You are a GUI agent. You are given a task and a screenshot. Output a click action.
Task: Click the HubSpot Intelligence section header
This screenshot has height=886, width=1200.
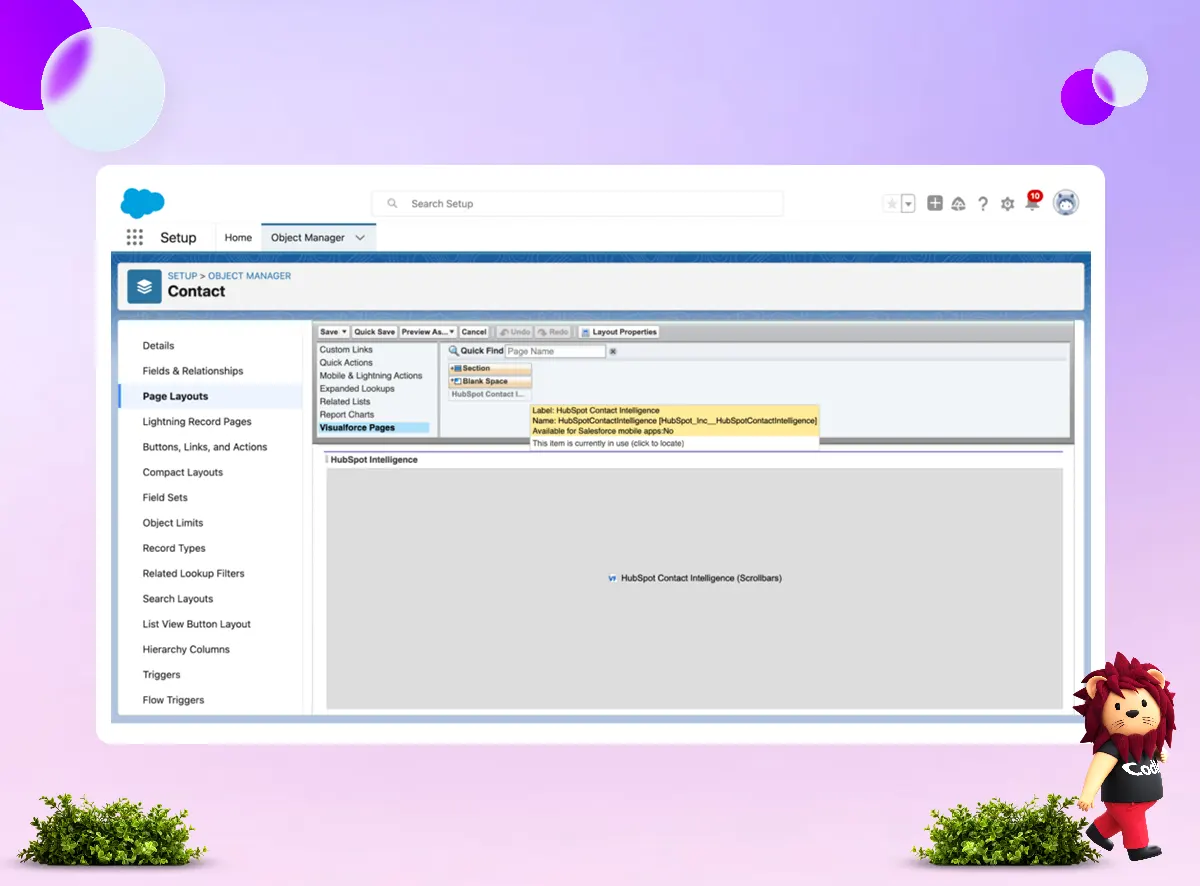374,460
